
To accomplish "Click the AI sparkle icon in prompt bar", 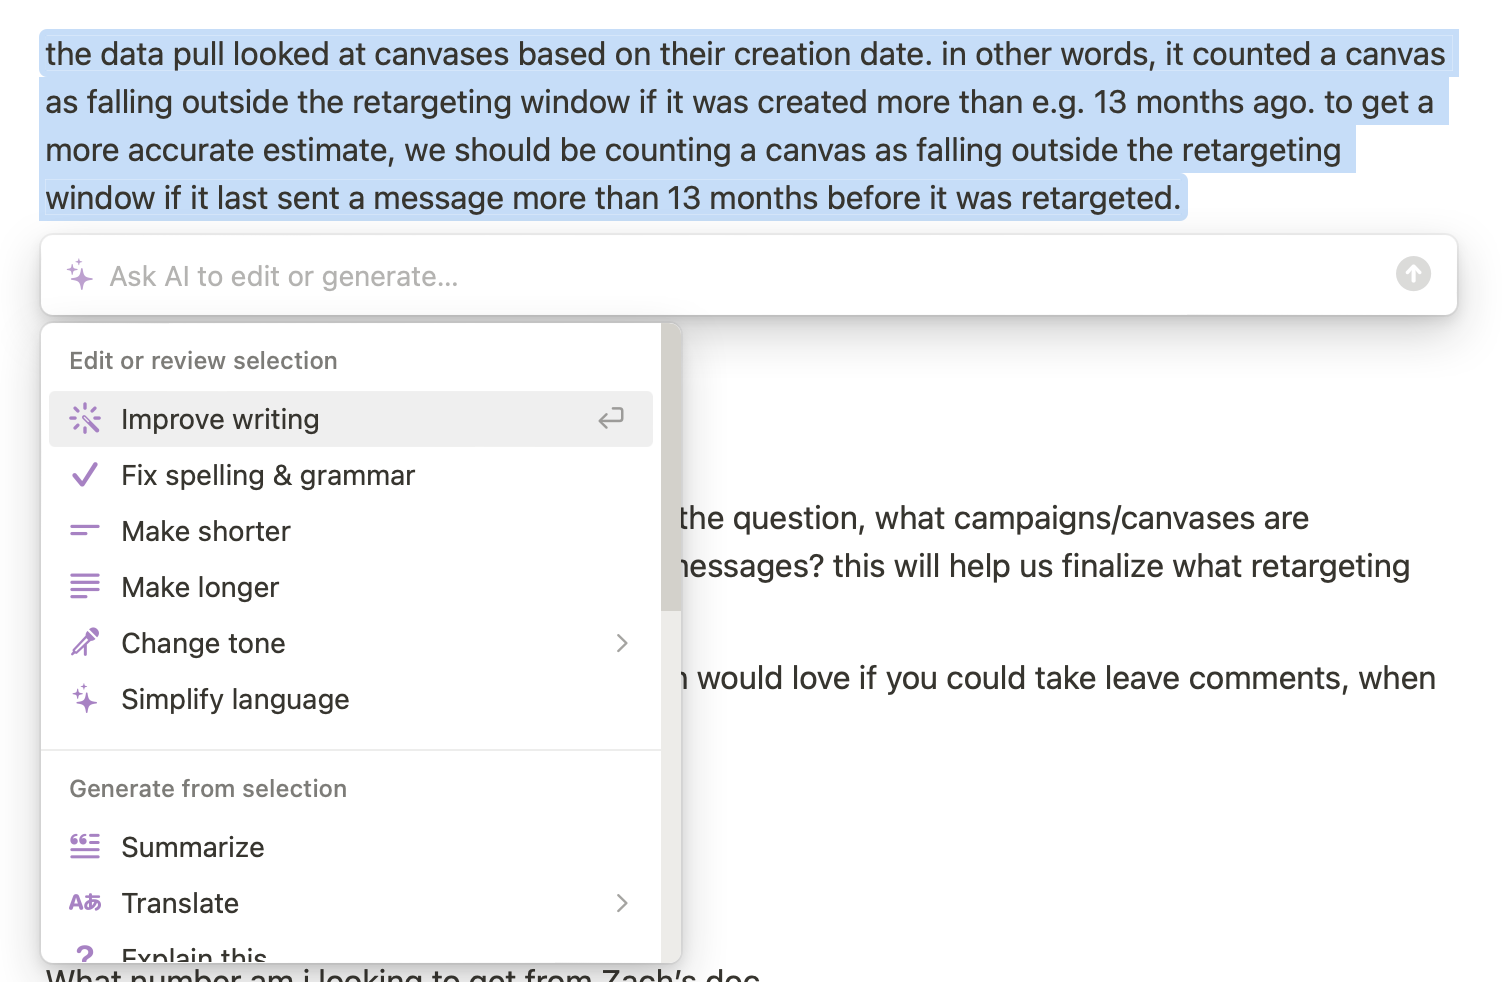I will tap(80, 274).
